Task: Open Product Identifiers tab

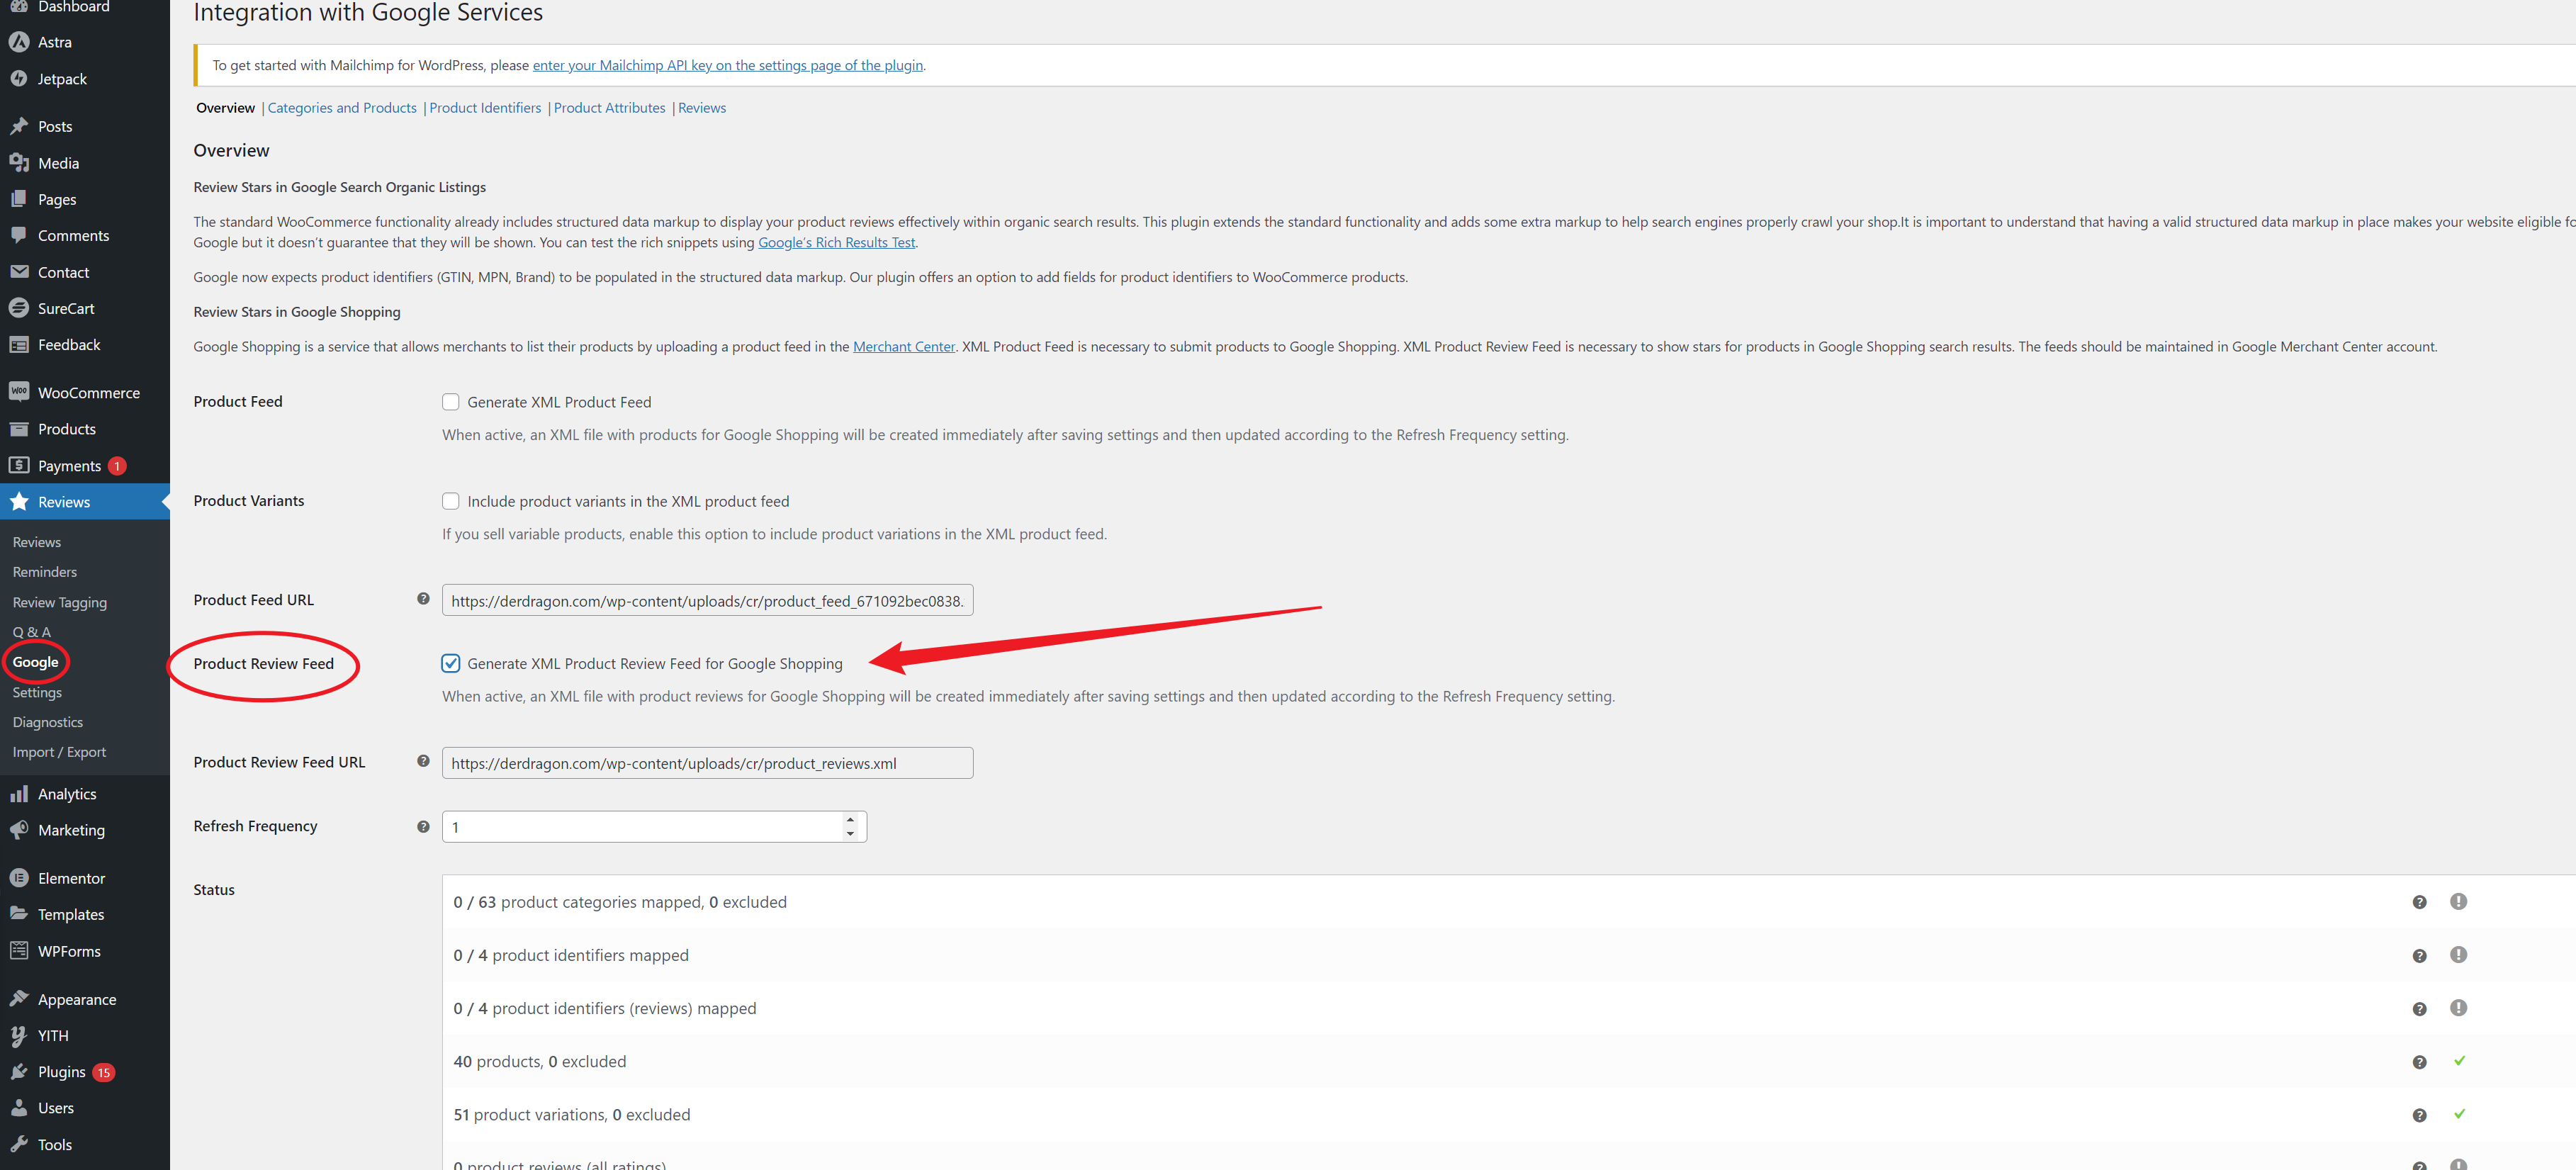Action: click(483, 107)
